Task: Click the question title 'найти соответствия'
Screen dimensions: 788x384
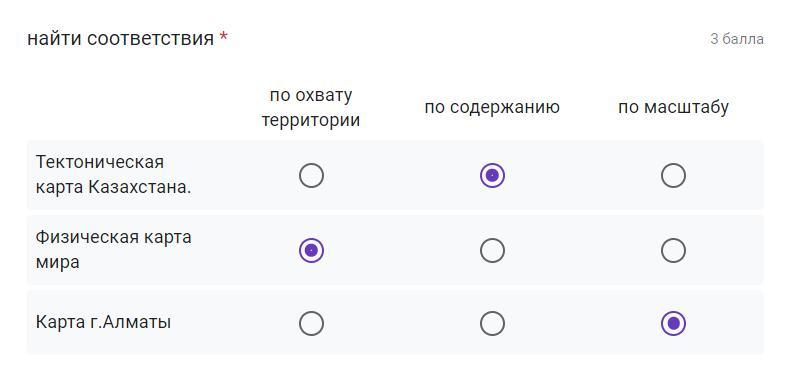Action: tap(121, 39)
